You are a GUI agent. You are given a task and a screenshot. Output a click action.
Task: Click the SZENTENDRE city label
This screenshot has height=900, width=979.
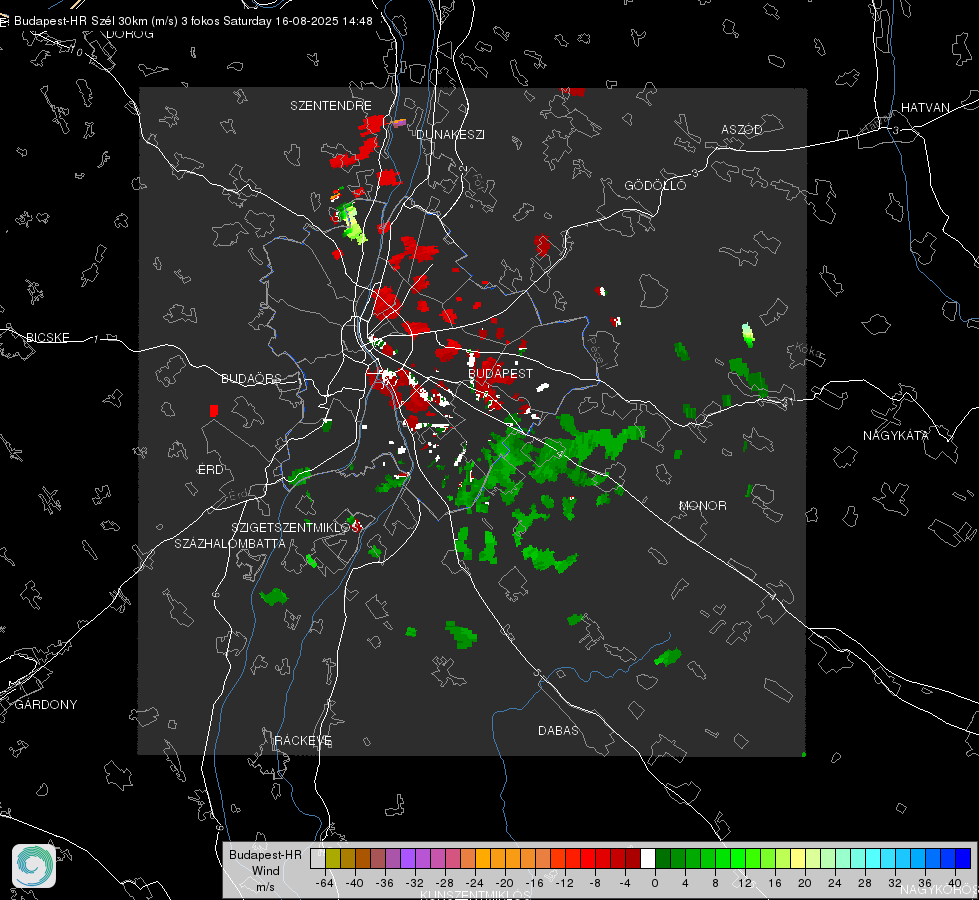tap(331, 106)
